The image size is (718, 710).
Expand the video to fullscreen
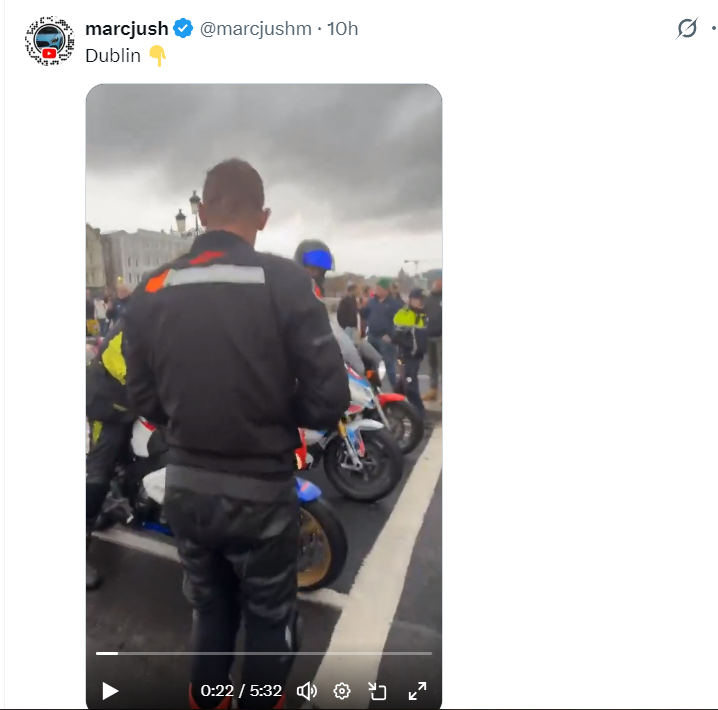click(417, 691)
